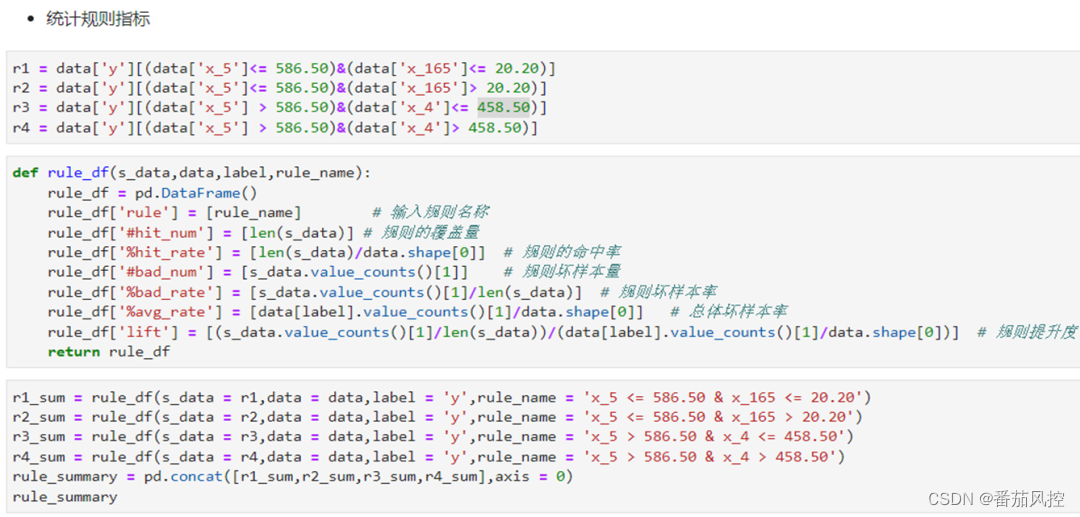Click the rule_summary = pd.concat line
Screen dimensions: 1080x517
tap(293, 476)
